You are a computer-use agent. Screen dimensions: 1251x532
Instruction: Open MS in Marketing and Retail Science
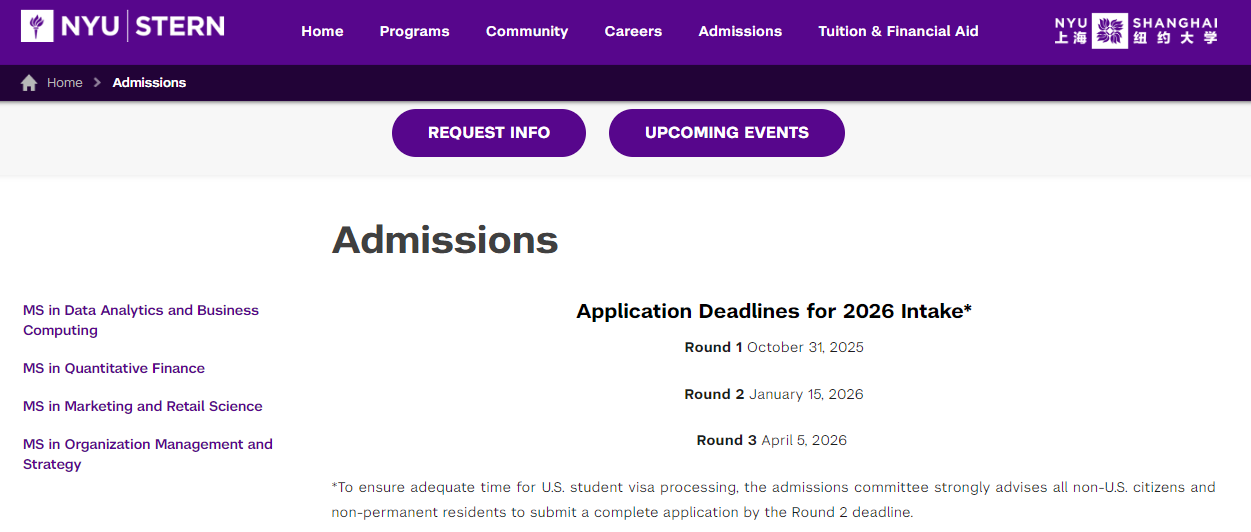tap(143, 406)
